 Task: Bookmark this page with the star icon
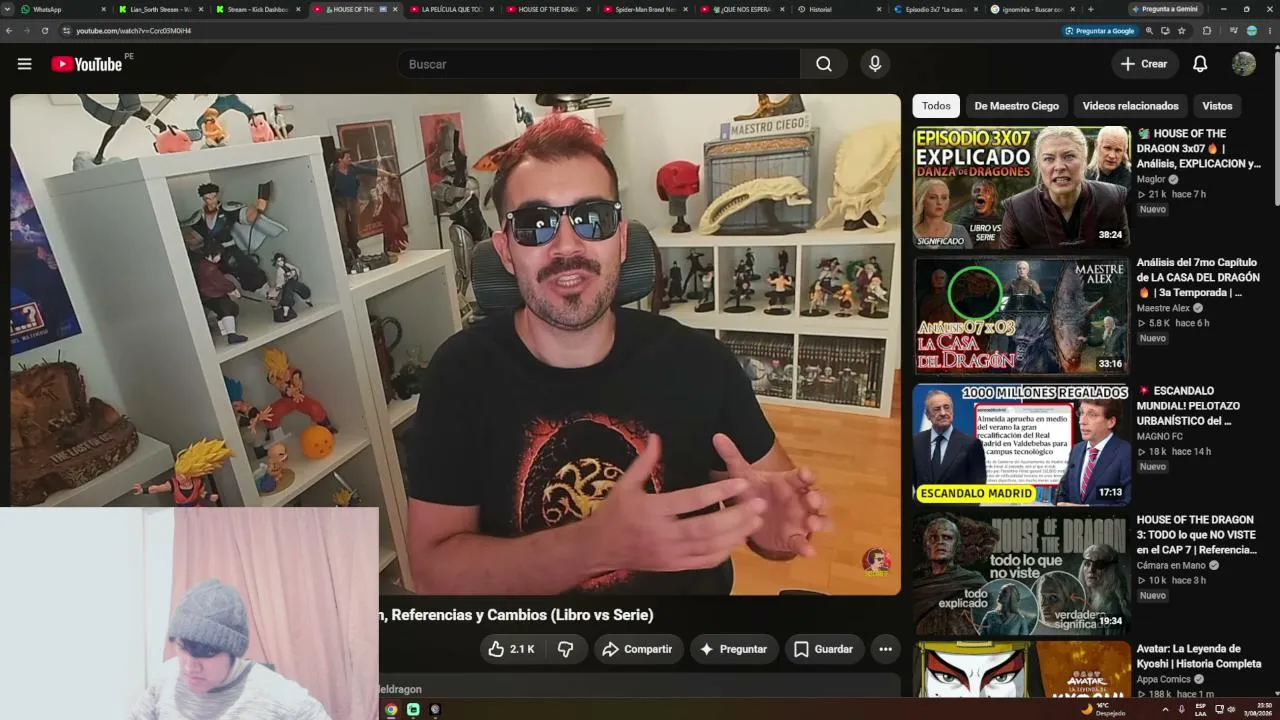point(1182,31)
